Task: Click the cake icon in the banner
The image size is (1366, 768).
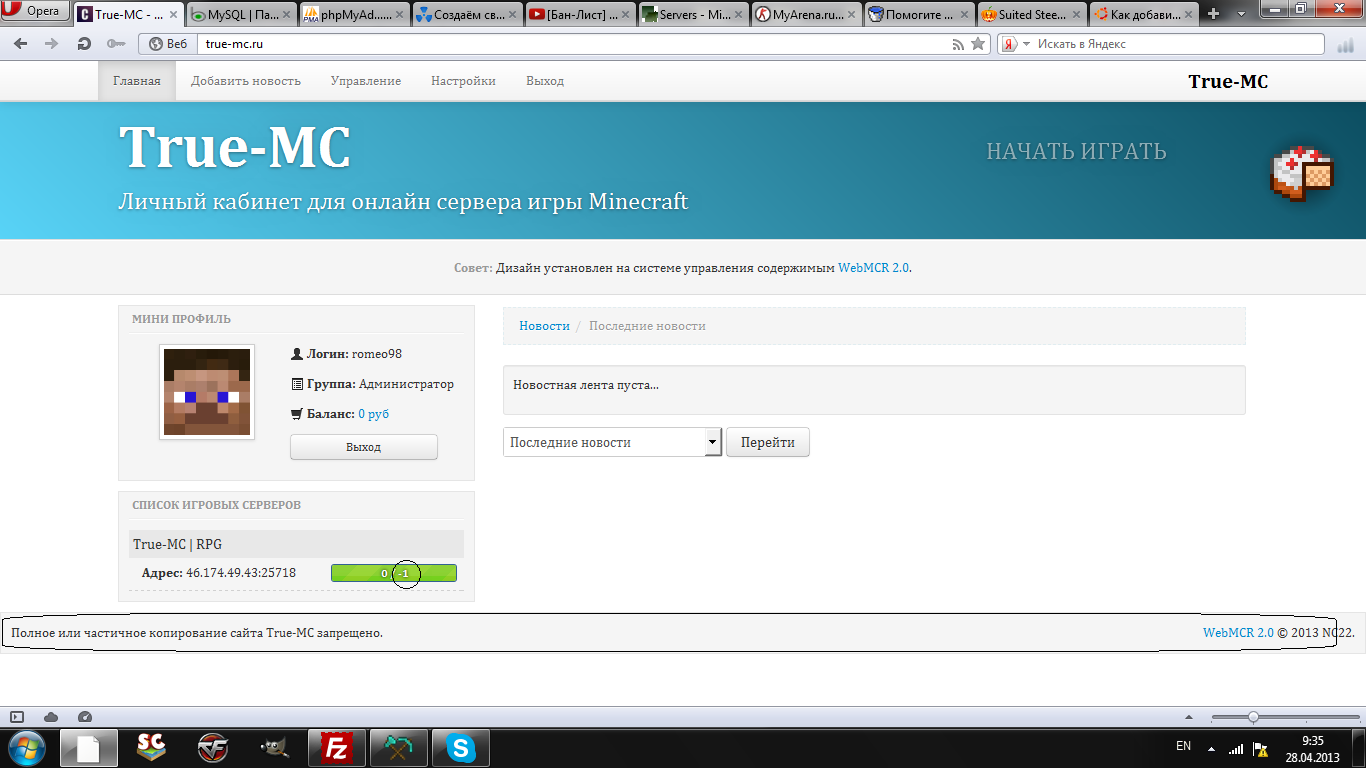Action: click(1302, 174)
